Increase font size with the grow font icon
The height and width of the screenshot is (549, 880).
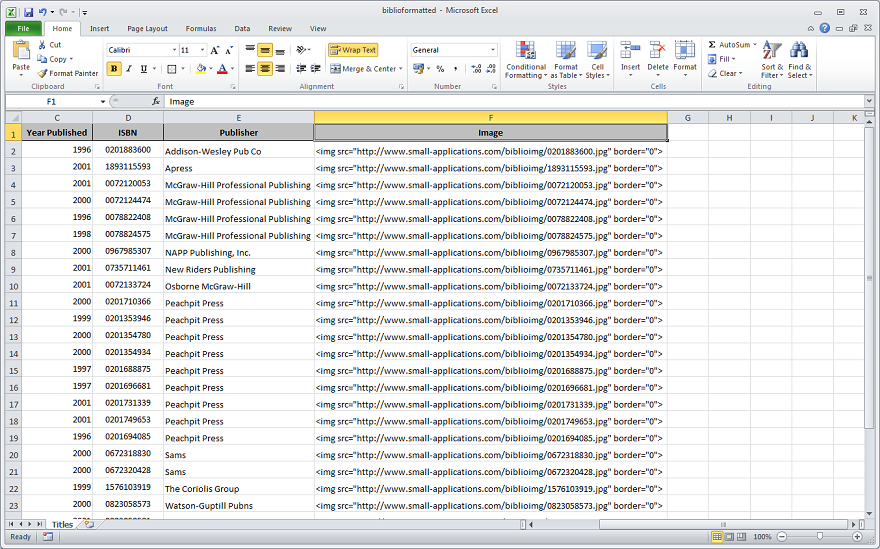click(214, 51)
